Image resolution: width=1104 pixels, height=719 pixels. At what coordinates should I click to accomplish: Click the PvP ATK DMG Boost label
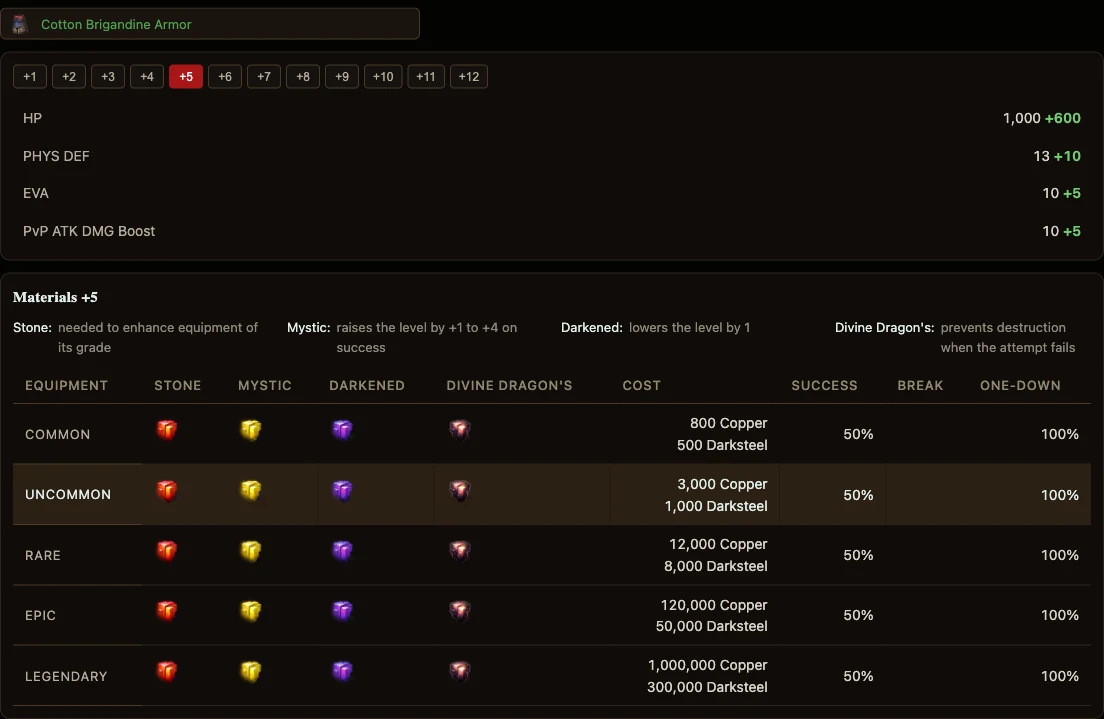(x=89, y=231)
